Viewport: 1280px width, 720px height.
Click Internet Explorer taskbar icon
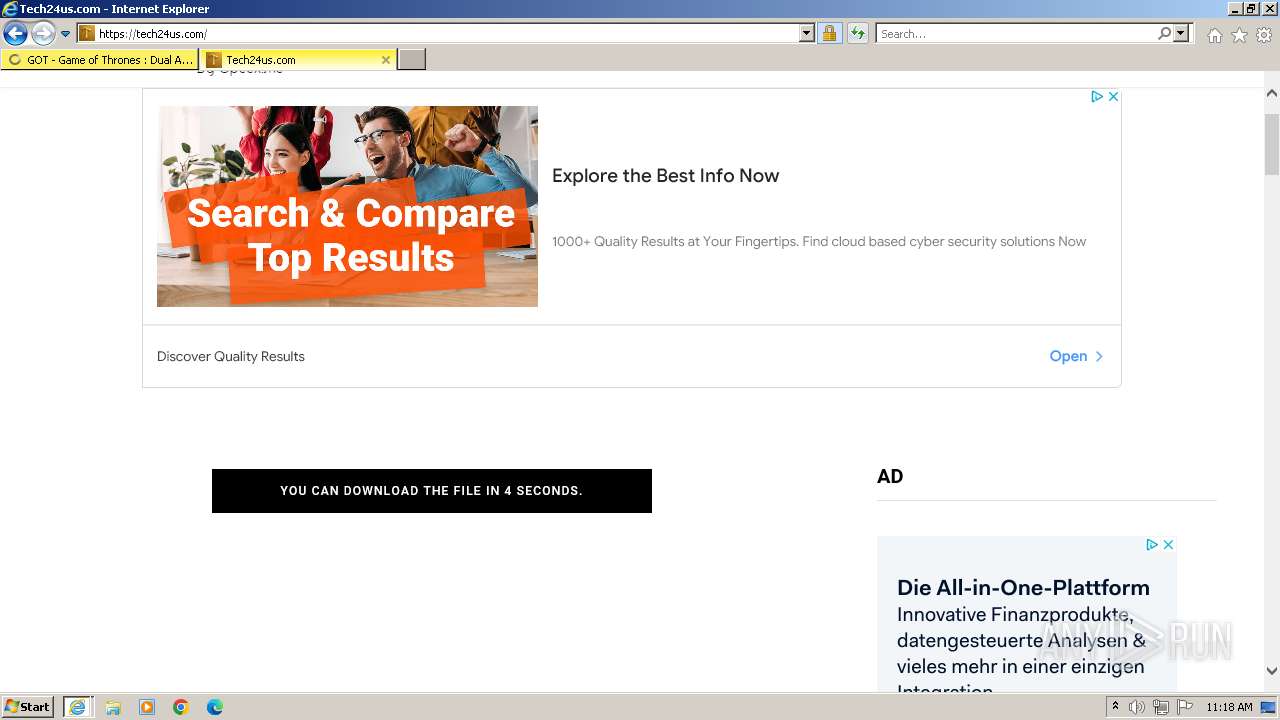point(78,707)
